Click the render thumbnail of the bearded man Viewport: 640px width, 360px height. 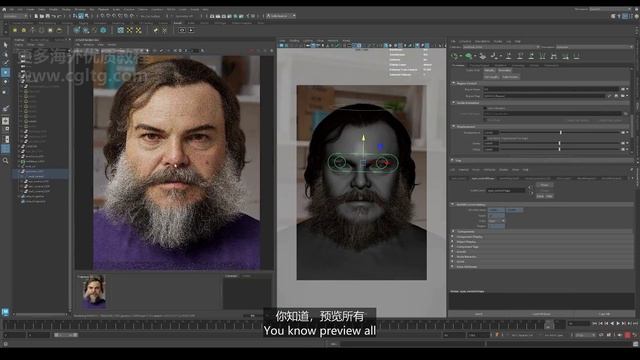click(94, 291)
